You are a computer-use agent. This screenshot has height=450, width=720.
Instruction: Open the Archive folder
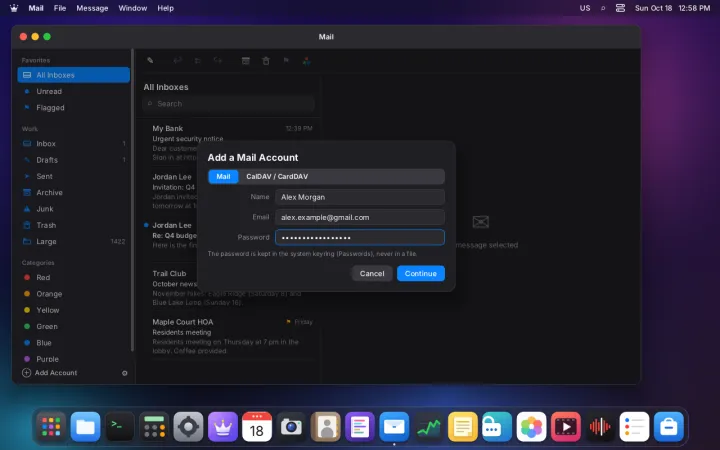tap(73, 193)
